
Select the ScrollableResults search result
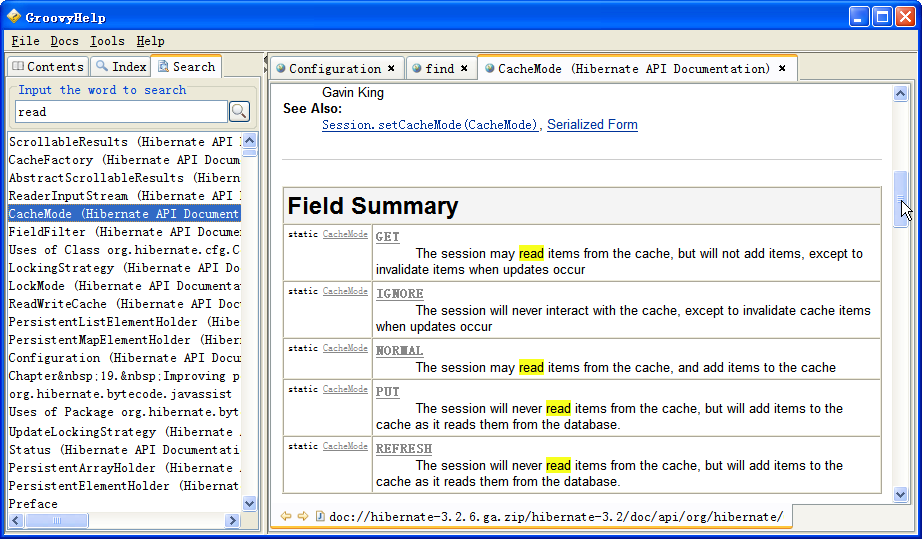(x=124, y=142)
